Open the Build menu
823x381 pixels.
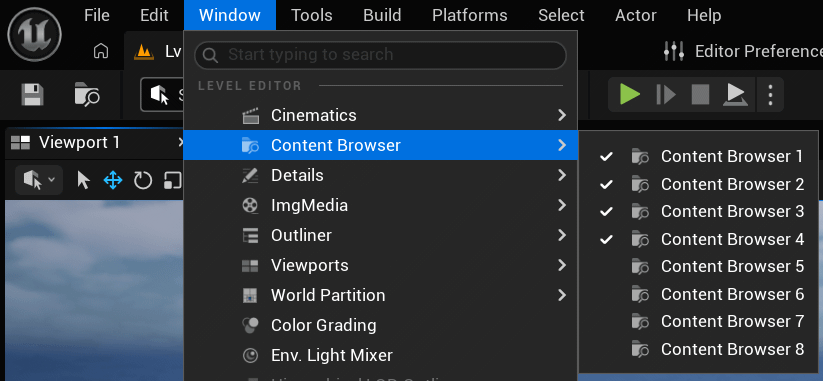(382, 15)
